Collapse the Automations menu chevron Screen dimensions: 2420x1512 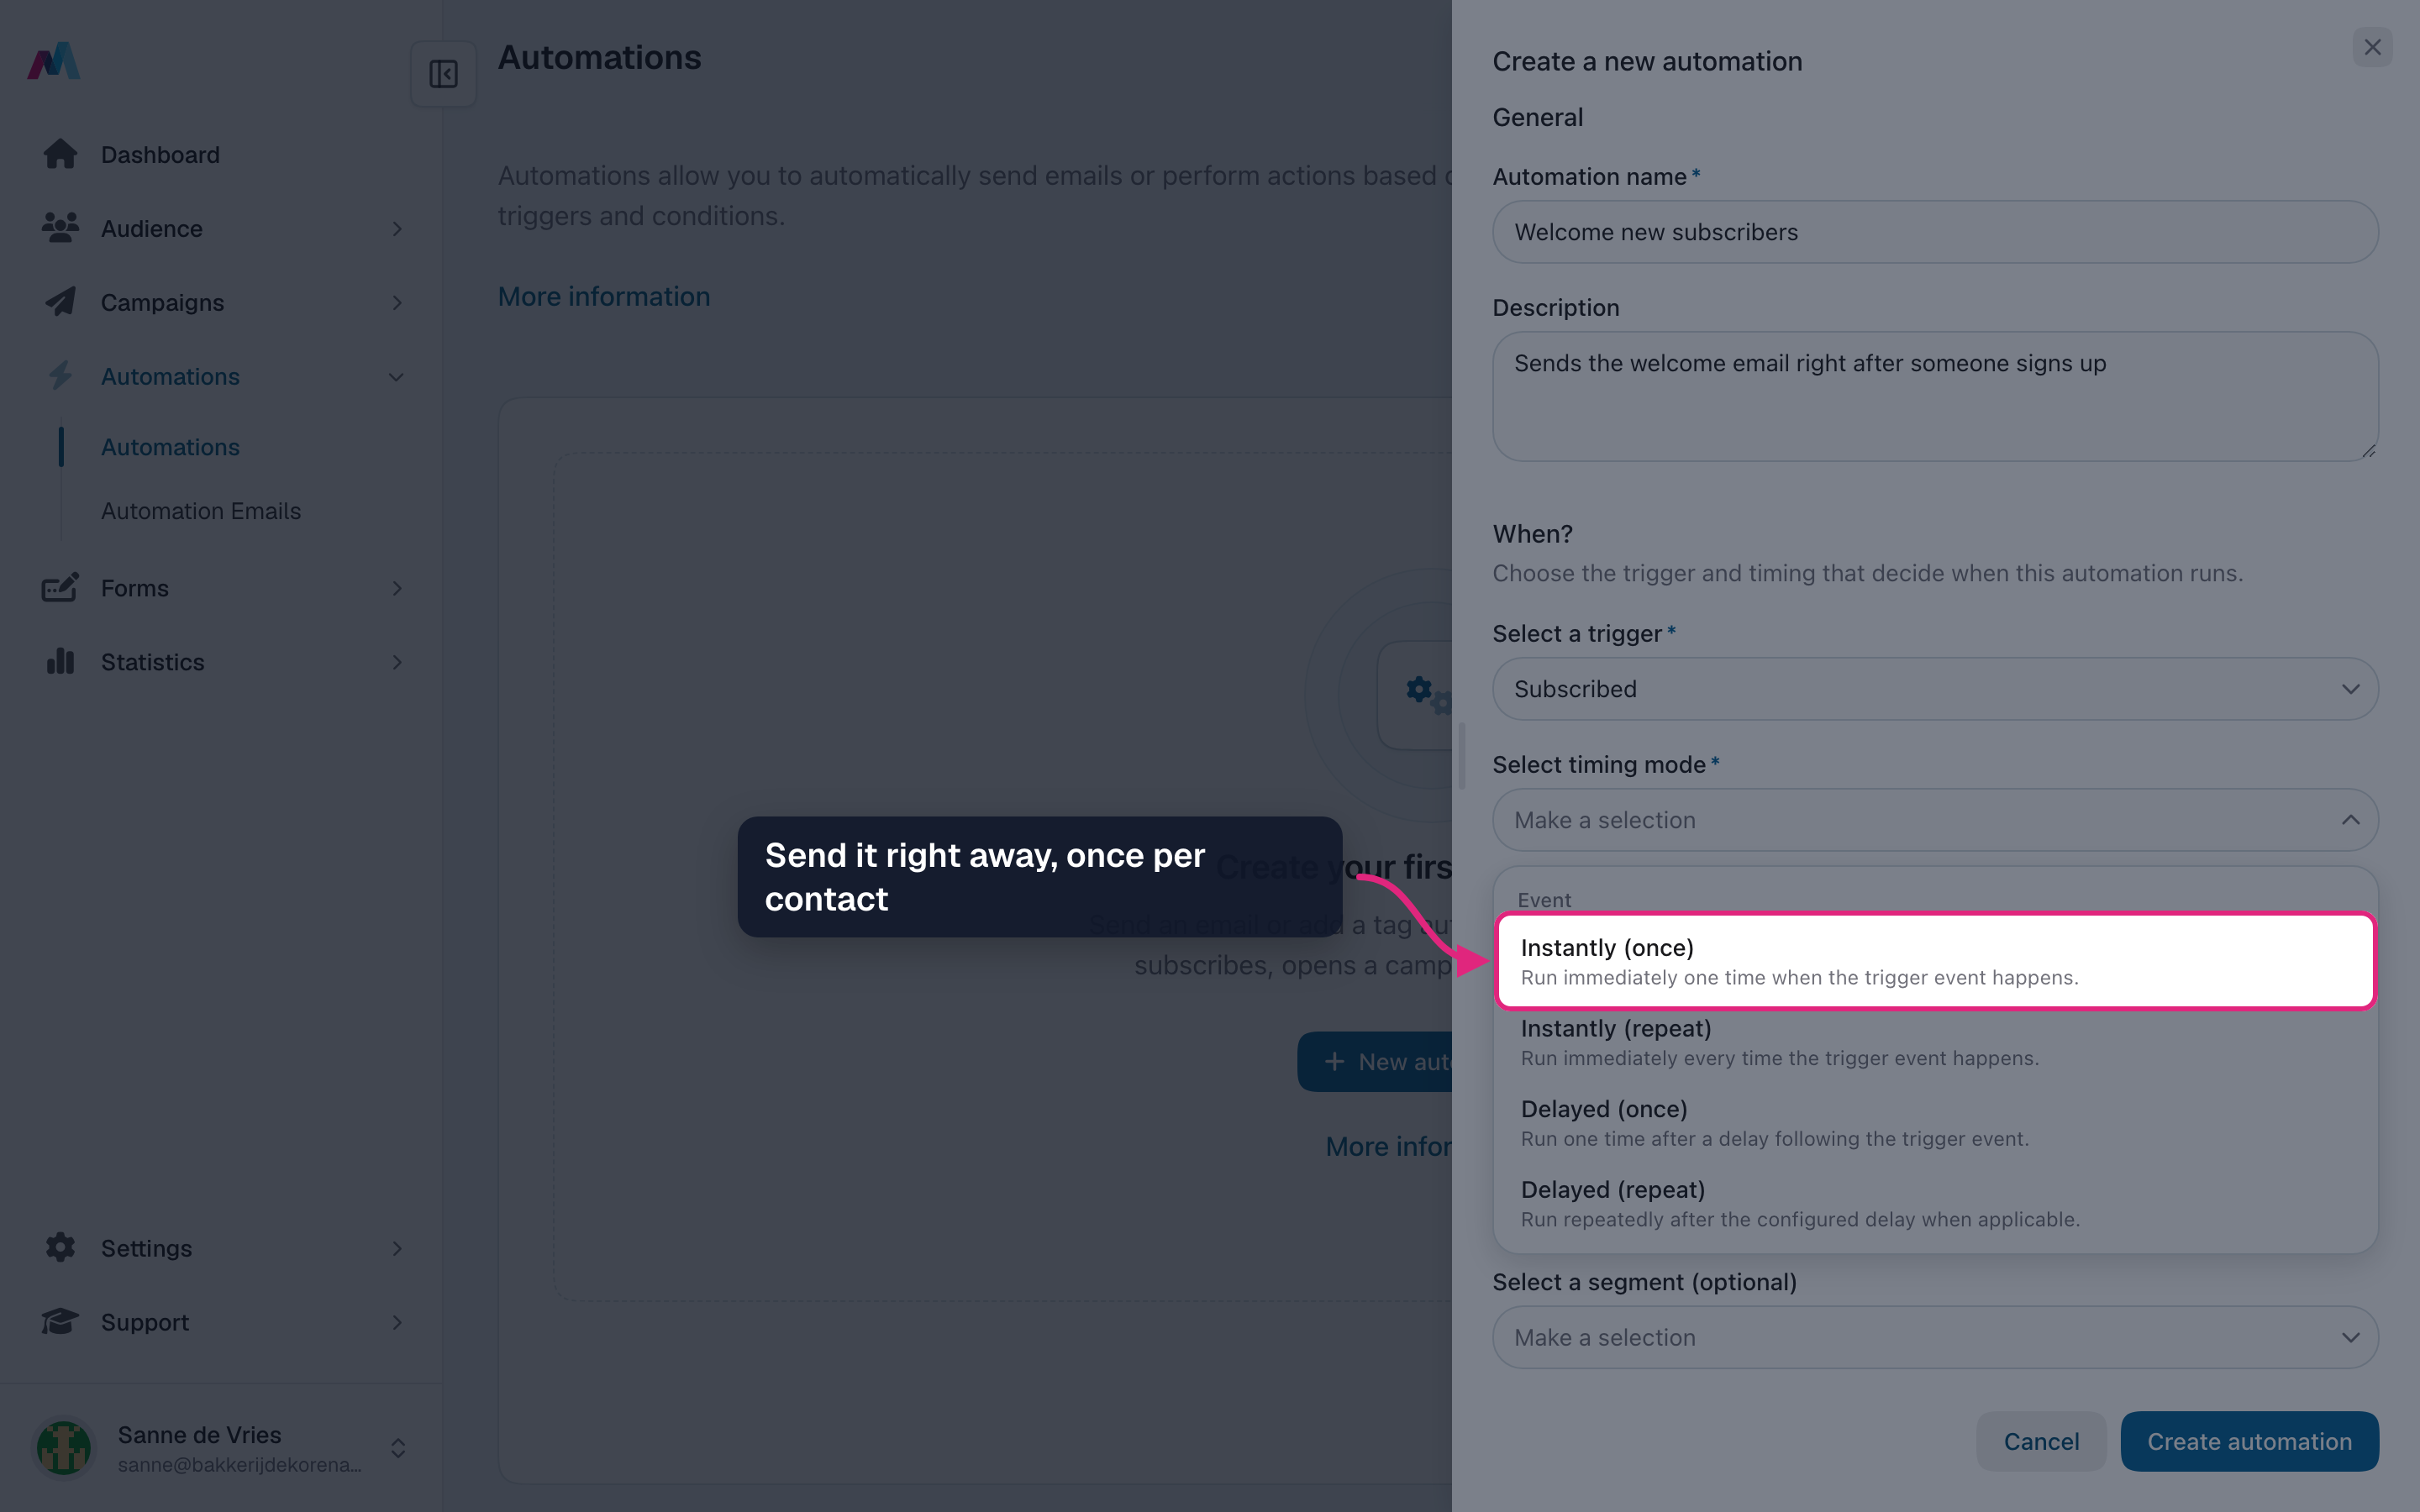(x=396, y=377)
